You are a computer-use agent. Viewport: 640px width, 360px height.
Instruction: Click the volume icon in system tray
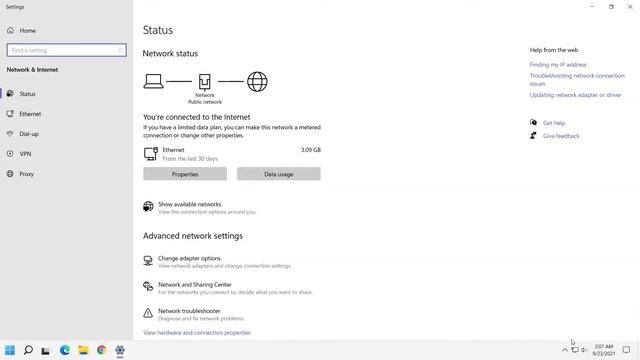pos(584,350)
